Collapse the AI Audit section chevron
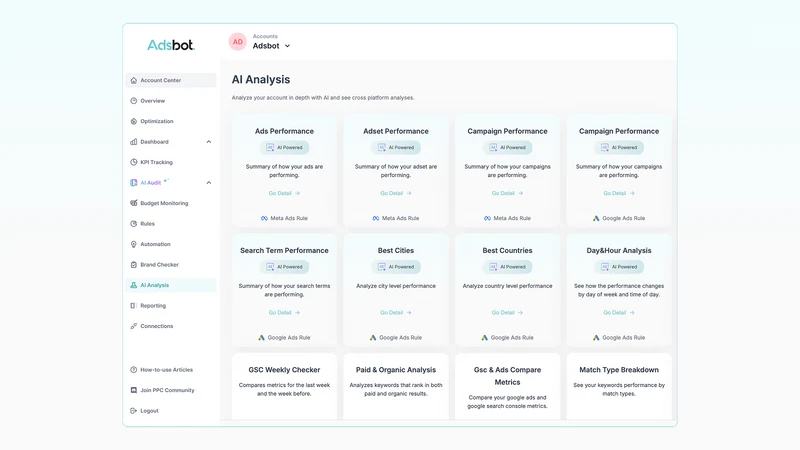 point(209,183)
